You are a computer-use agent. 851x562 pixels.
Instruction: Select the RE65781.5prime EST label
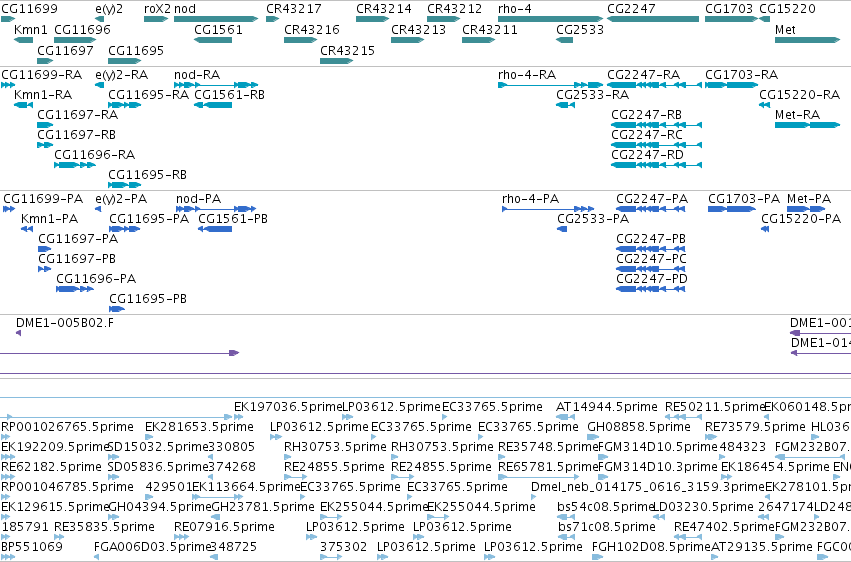coord(548,467)
